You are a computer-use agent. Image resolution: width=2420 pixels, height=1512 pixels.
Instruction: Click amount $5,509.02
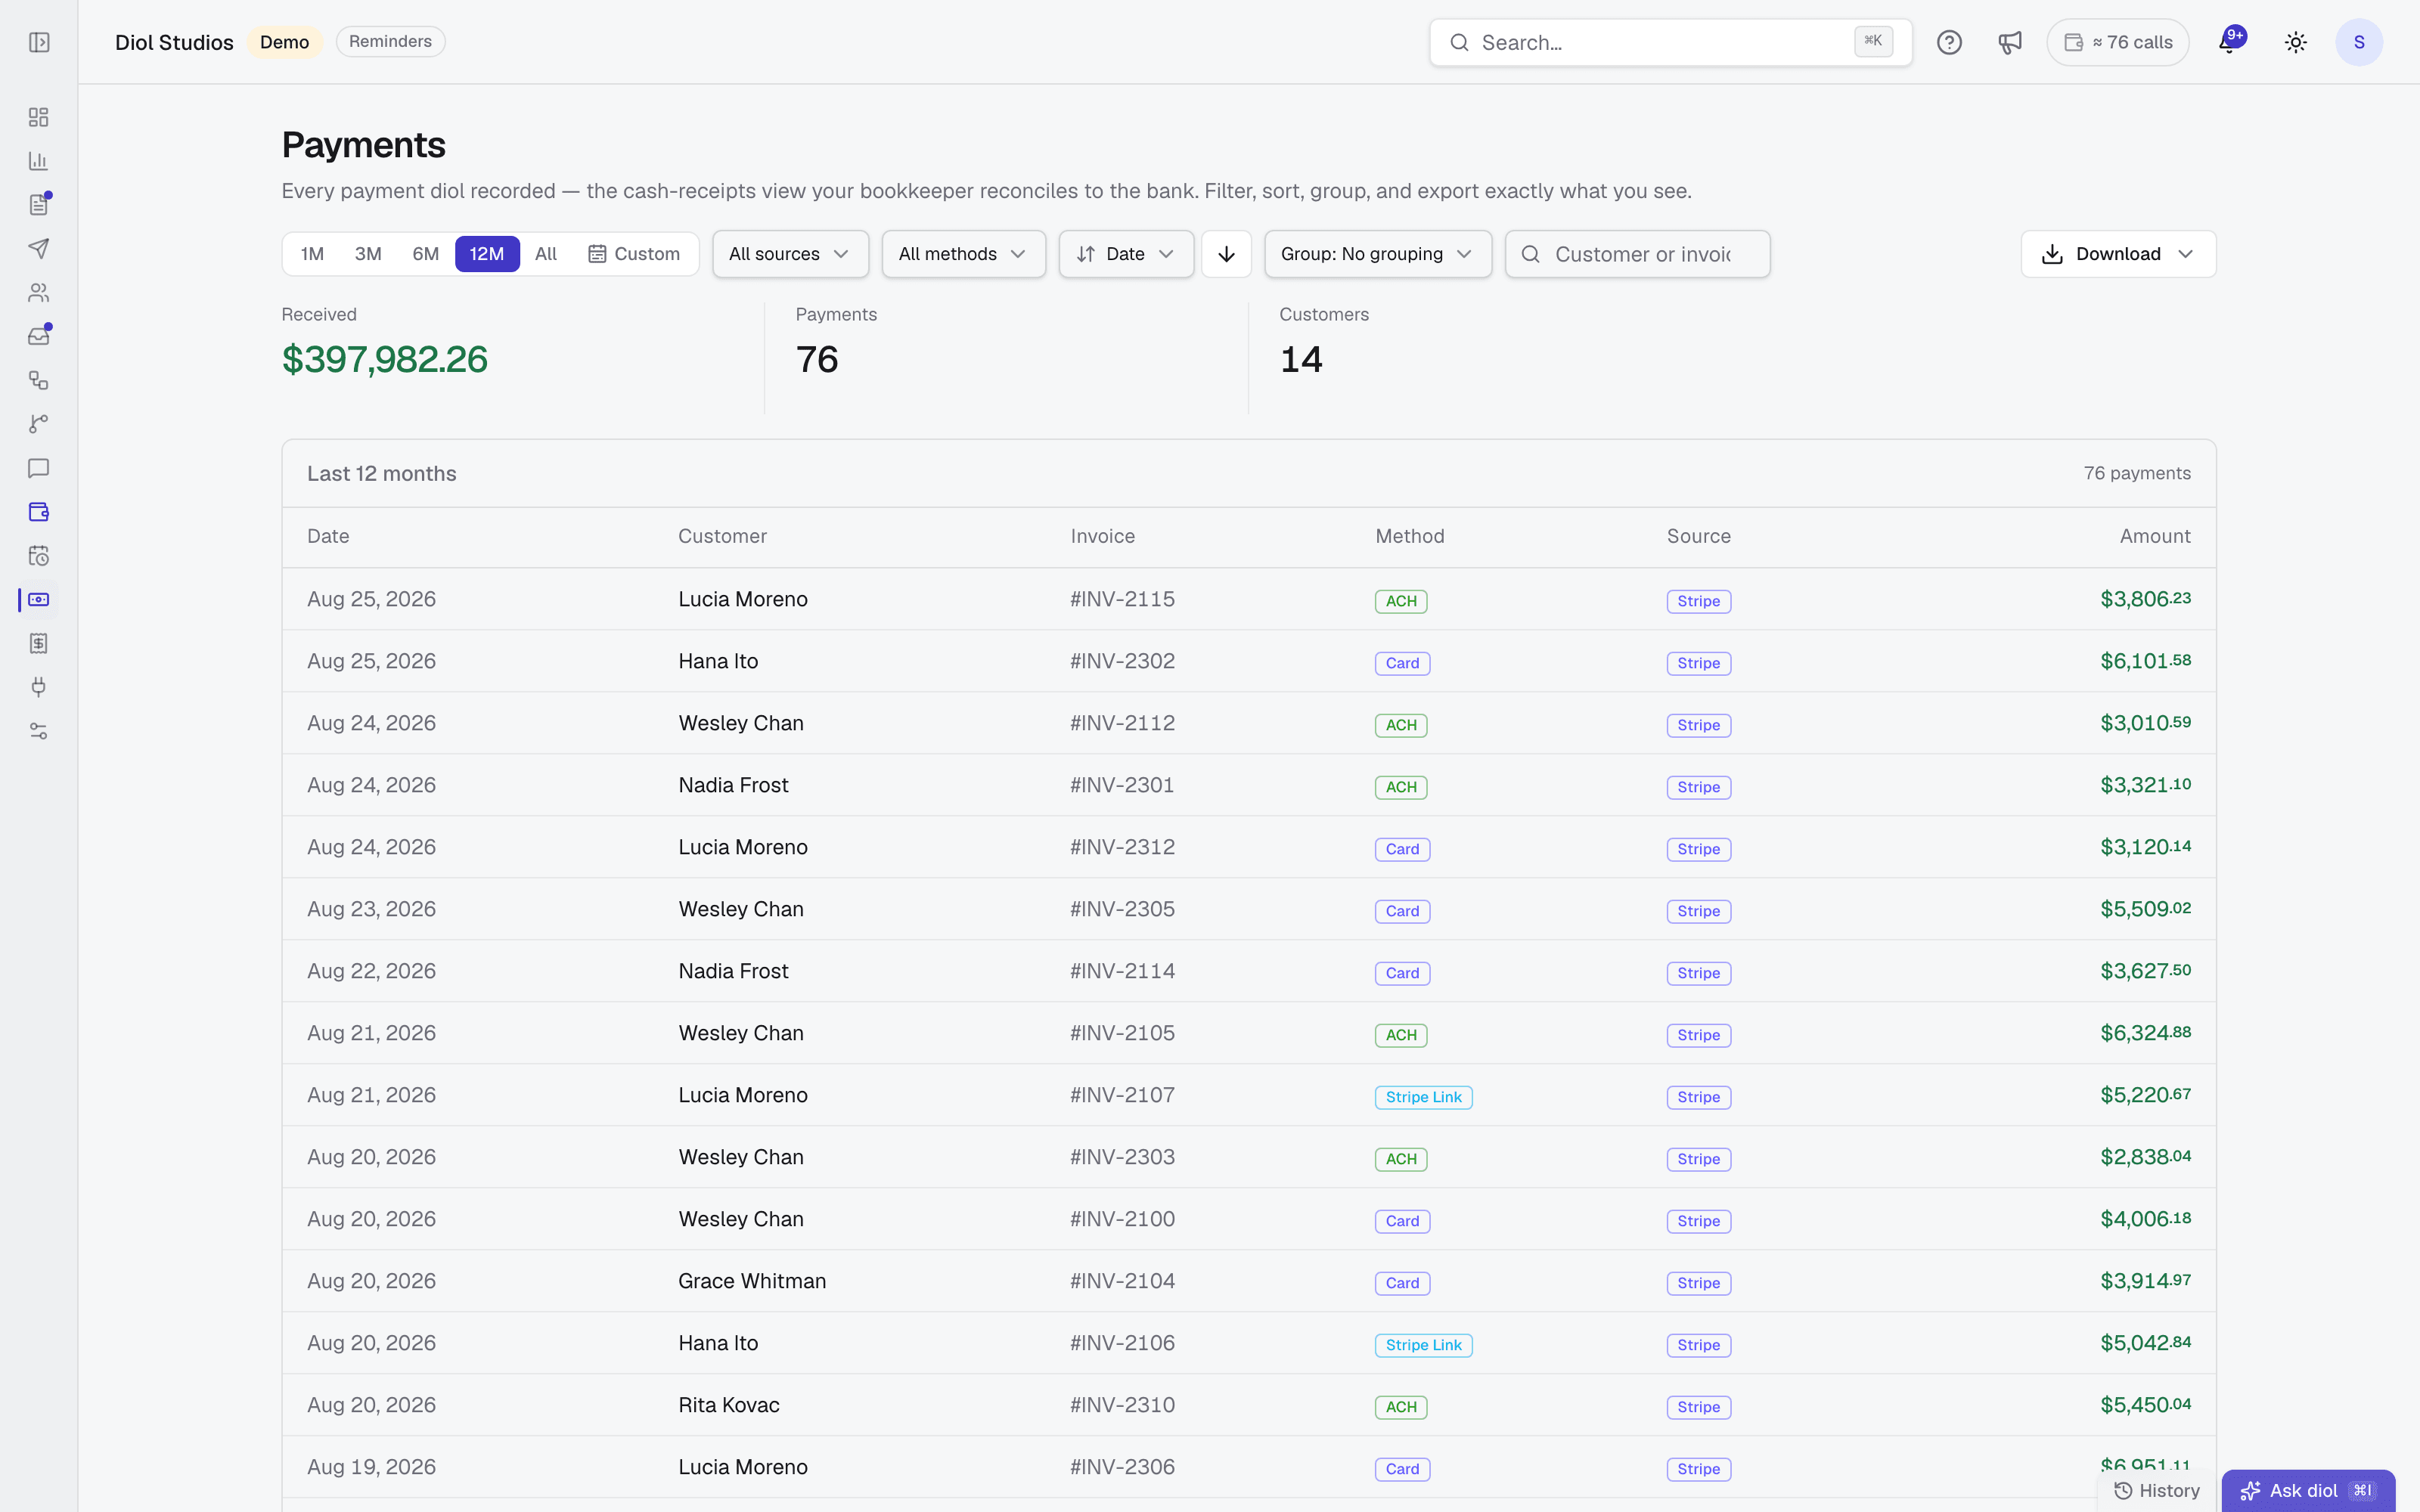2145,909
